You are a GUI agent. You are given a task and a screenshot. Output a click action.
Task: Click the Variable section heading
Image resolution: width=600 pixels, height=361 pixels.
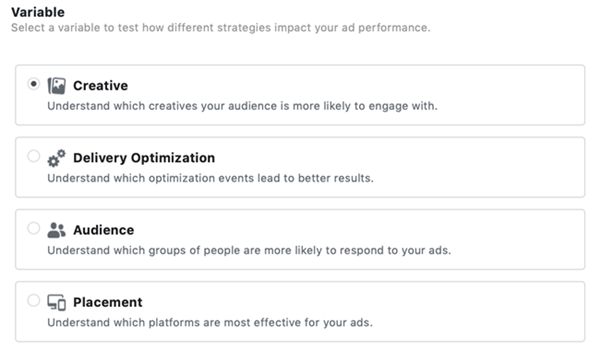tap(38, 12)
